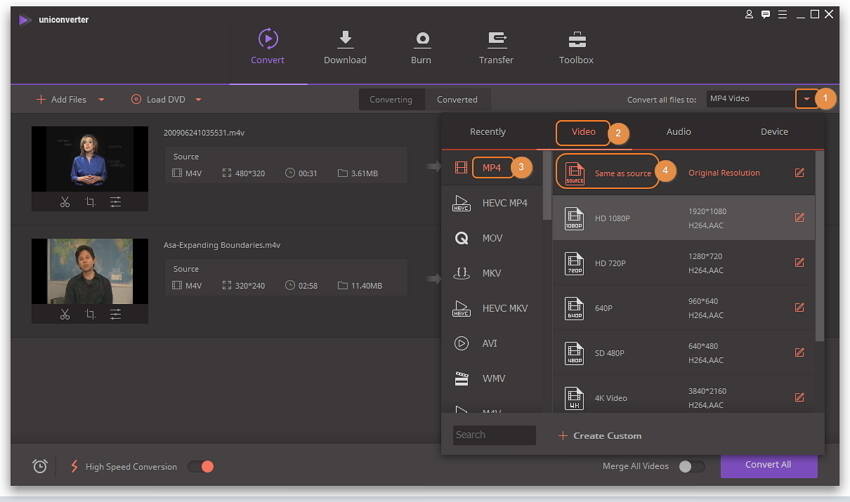Choose MP4 format in the list
The height and width of the screenshot is (502, 850).
492,168
